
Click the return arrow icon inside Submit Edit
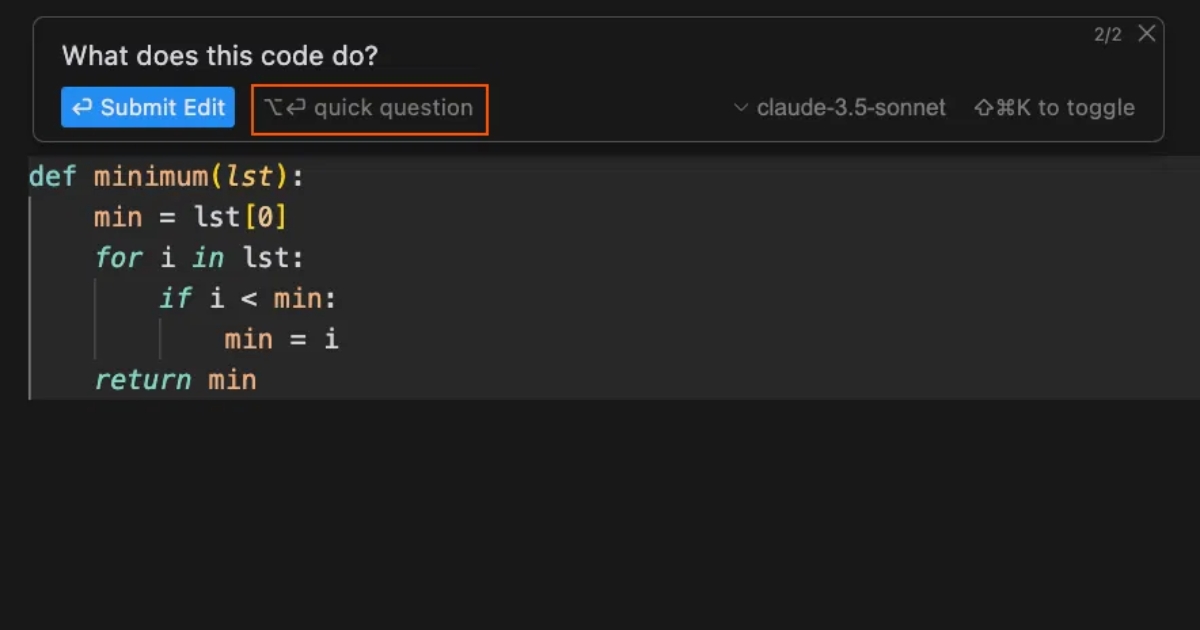(x=84, y=107)
